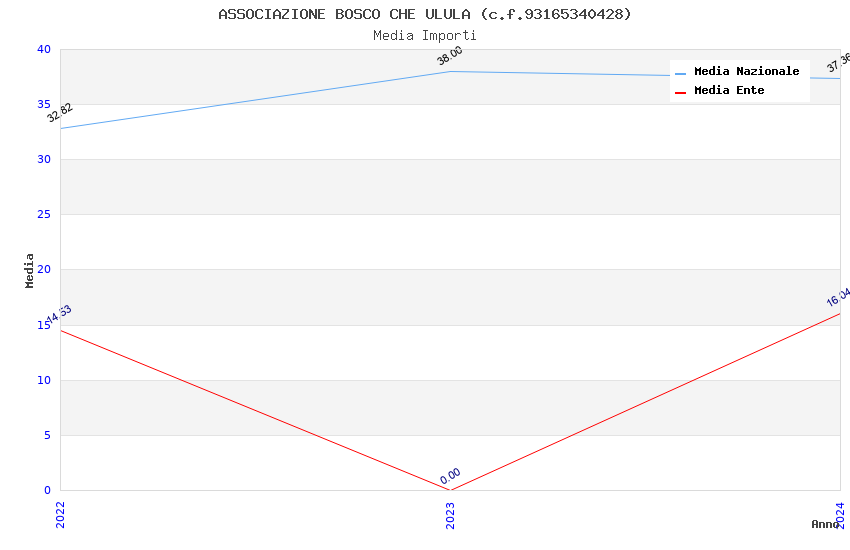Click the 32.82 data label

pyautogui.click(x=60, y=113)
